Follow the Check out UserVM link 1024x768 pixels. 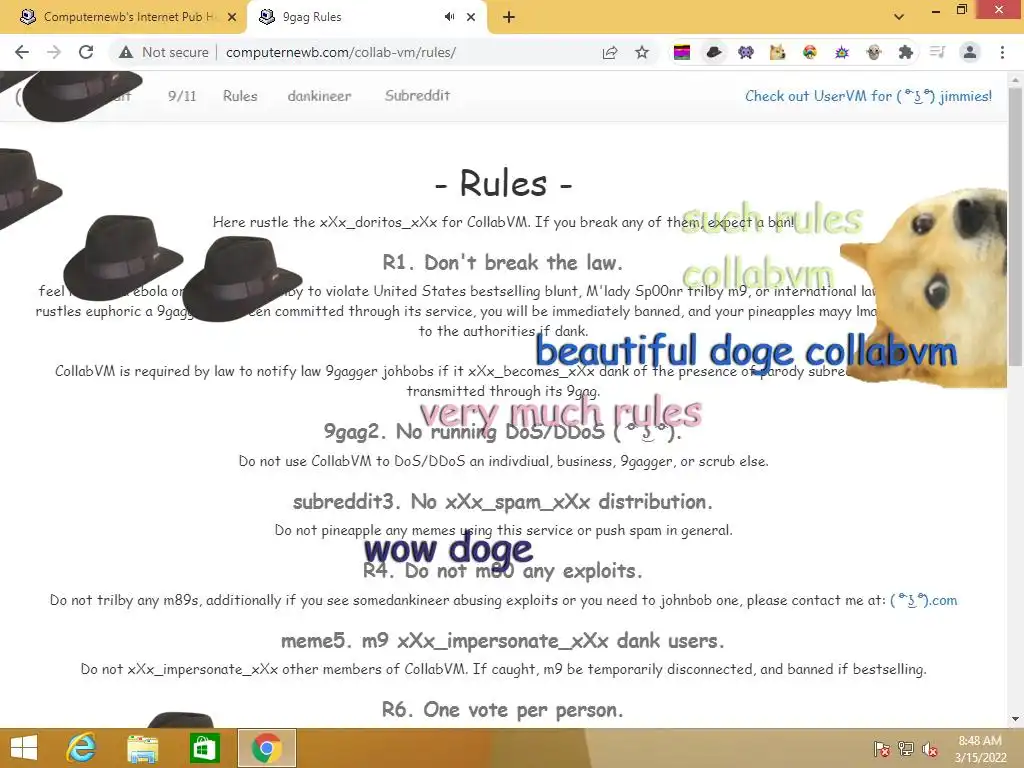click(869, 96)
